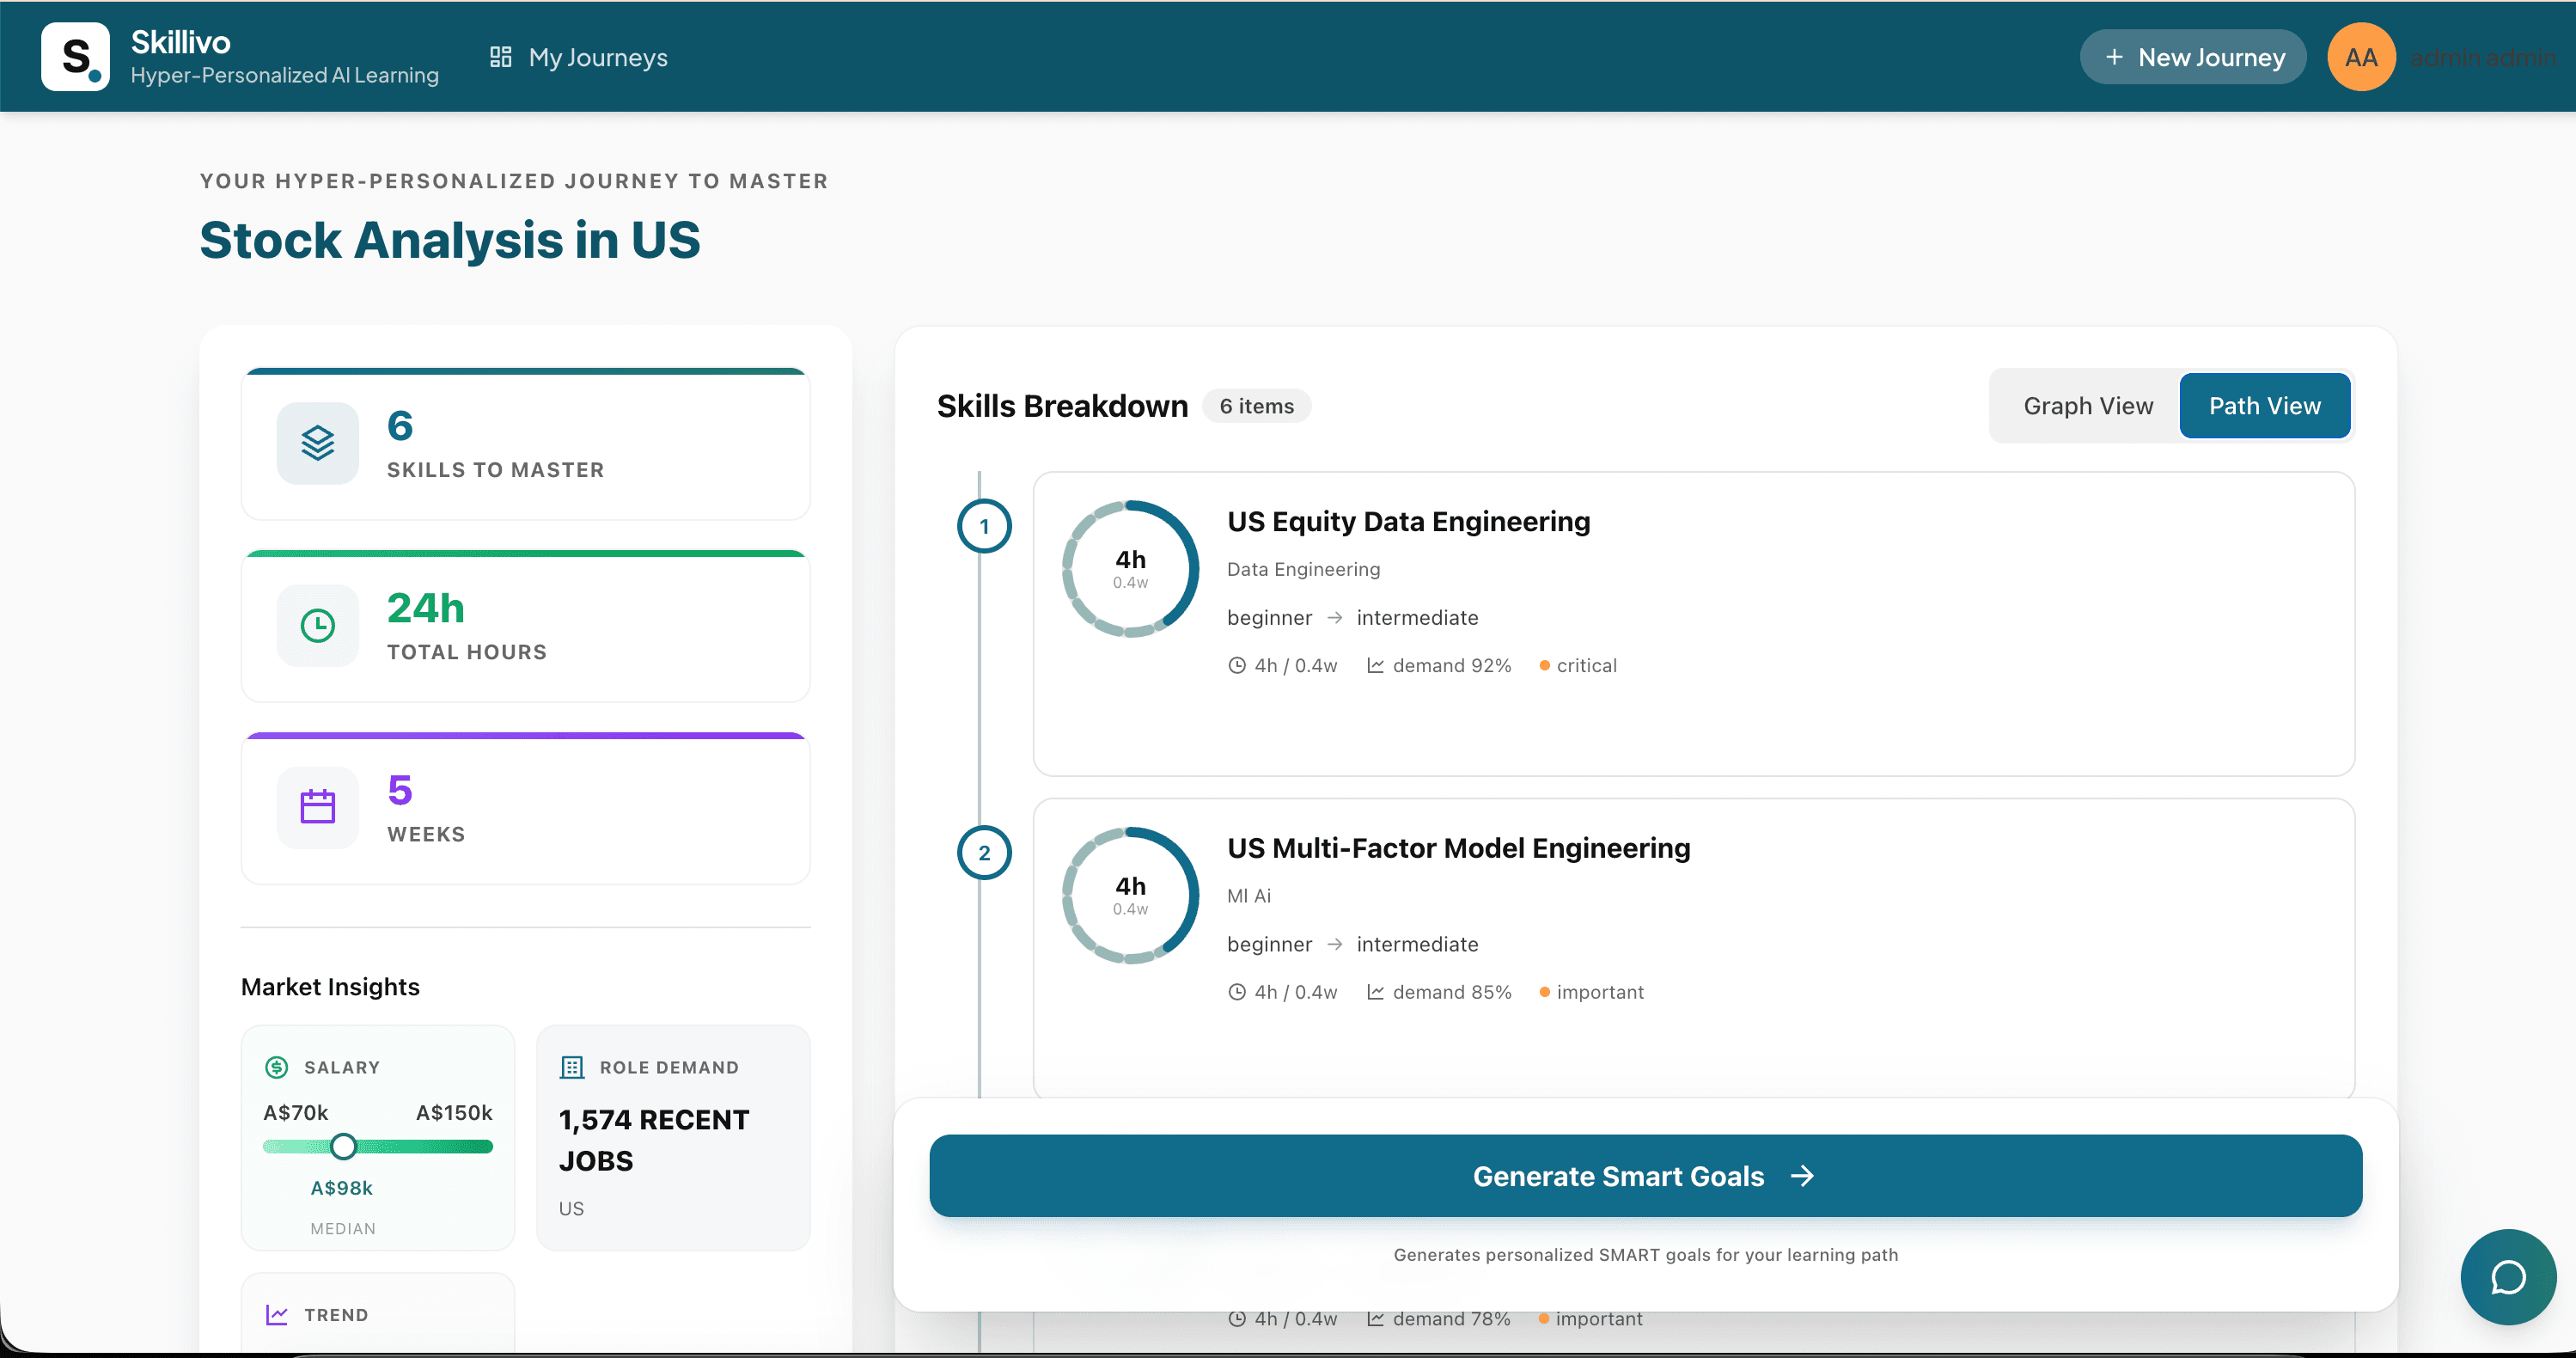This screenshot has width=2576, height=1358.
Task: Click the clock icon for Total Hours
Action: coord(318,626)
